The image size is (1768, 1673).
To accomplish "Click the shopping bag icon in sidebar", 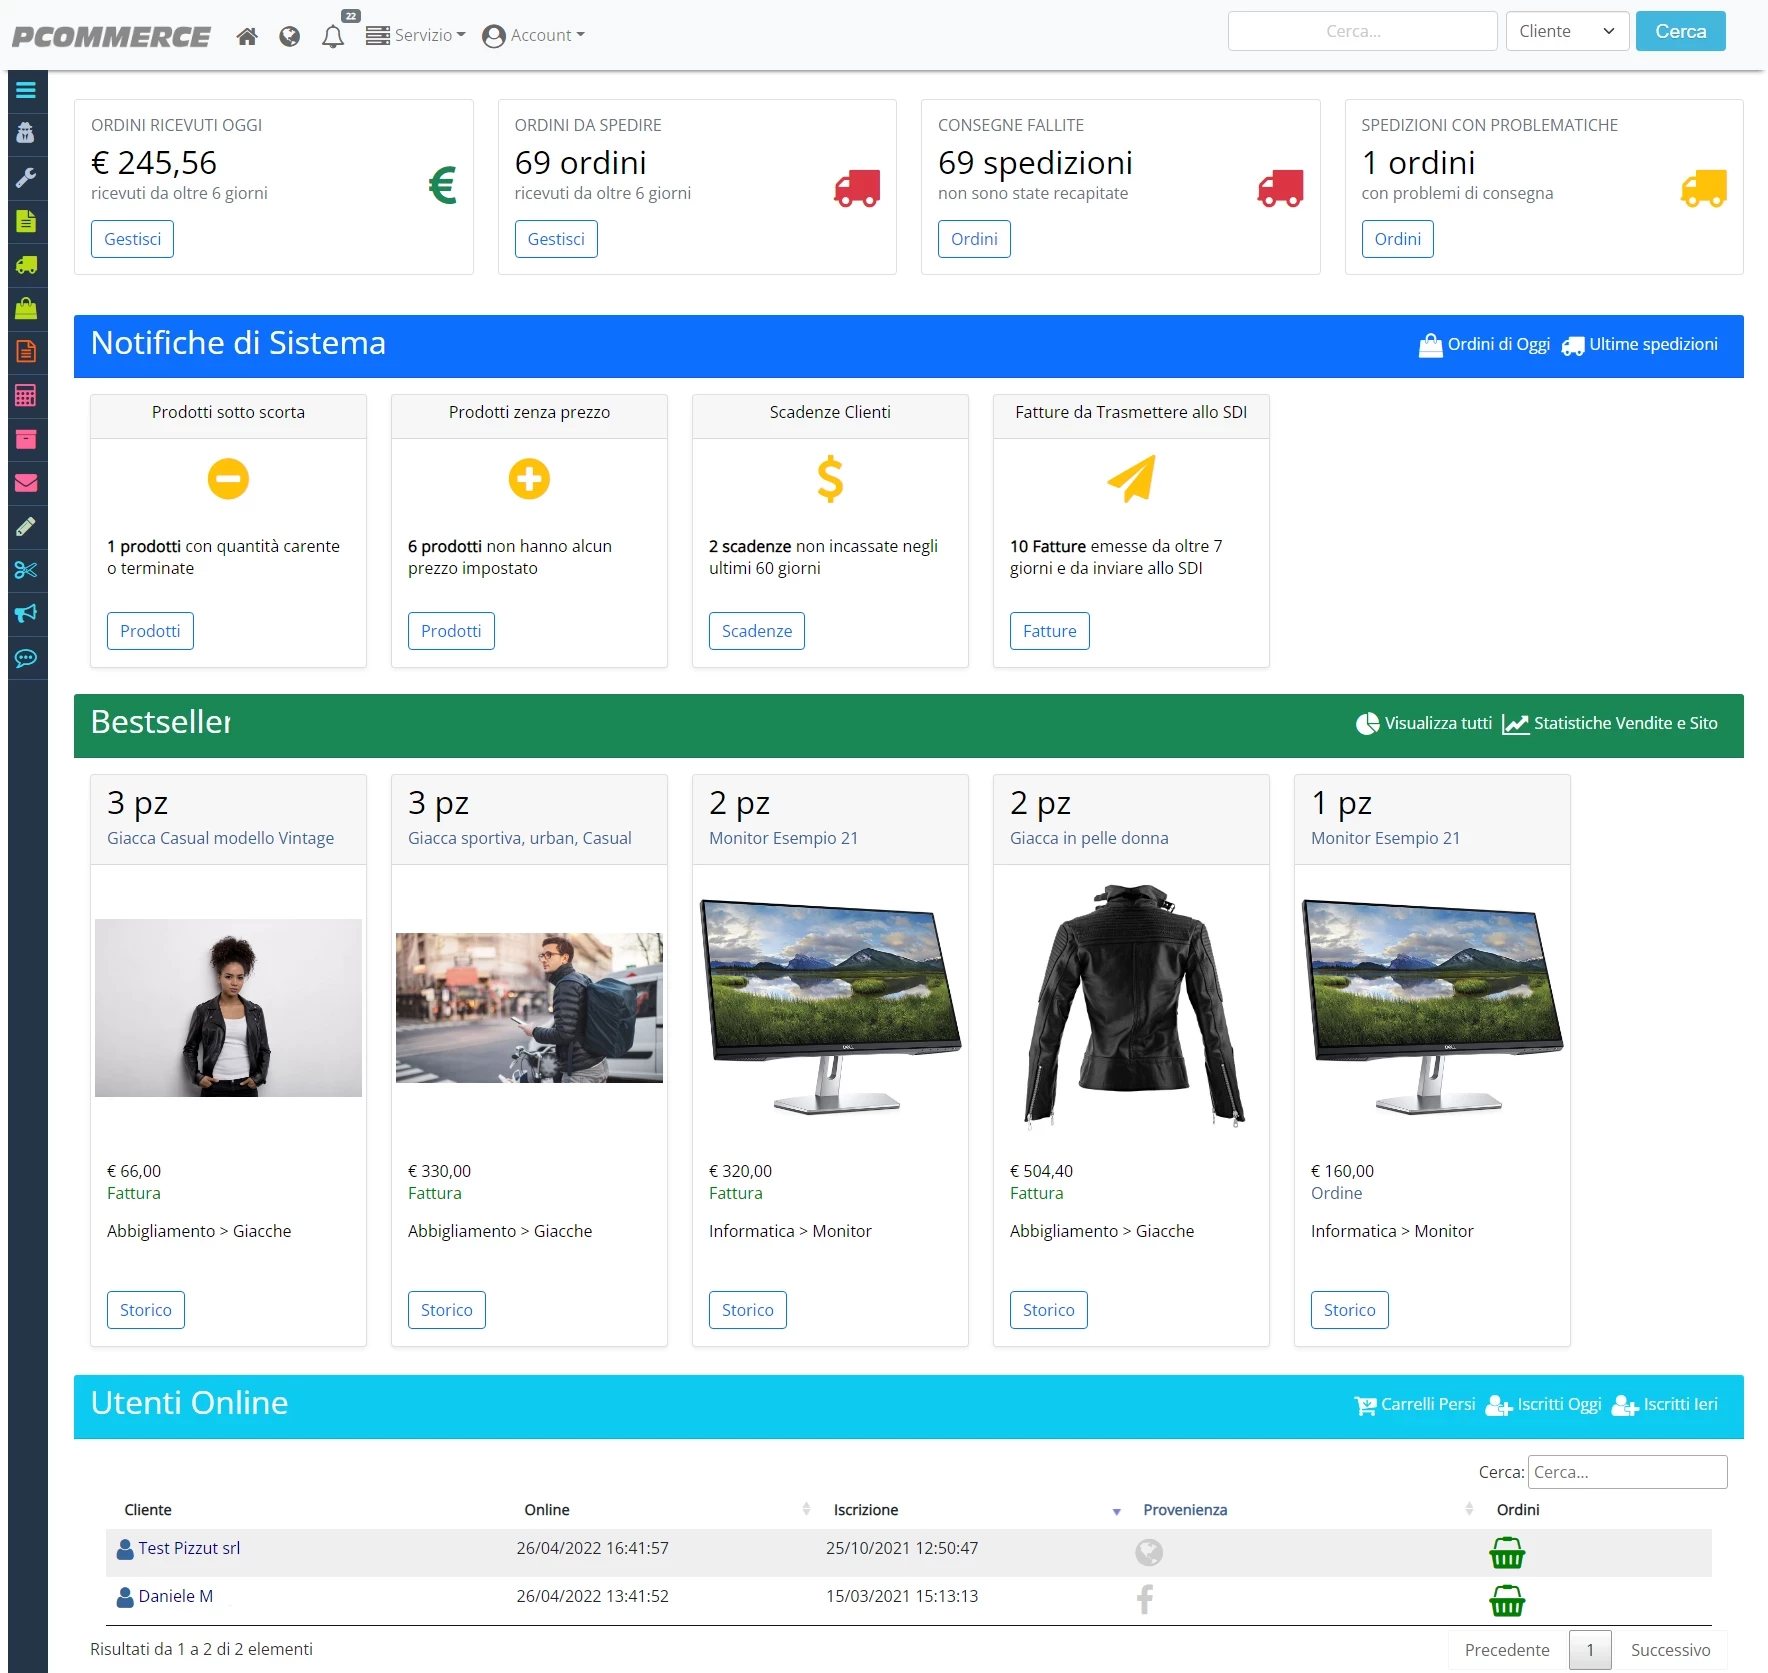I will pyautogui.click(x=27, y=308).
